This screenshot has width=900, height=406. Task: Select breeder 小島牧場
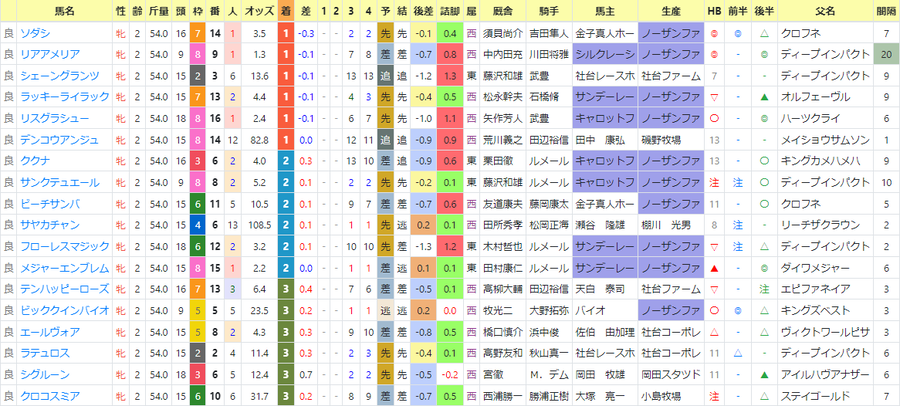tap(661, 396)
